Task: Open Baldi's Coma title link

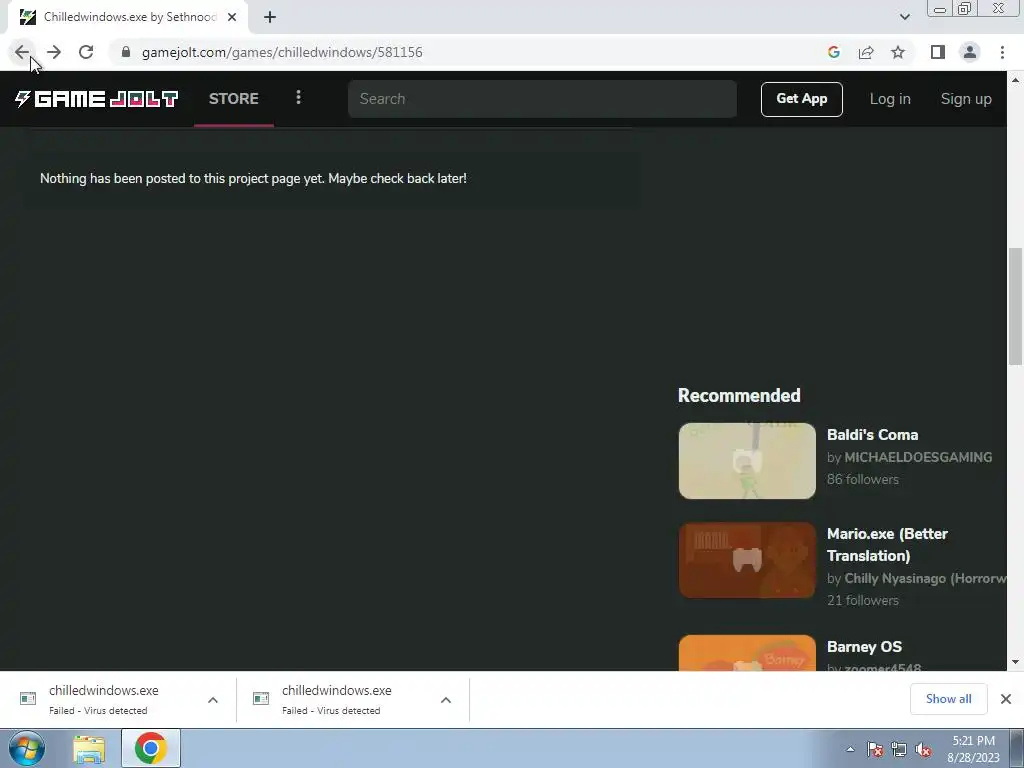Action: click(x=872, y=435)
